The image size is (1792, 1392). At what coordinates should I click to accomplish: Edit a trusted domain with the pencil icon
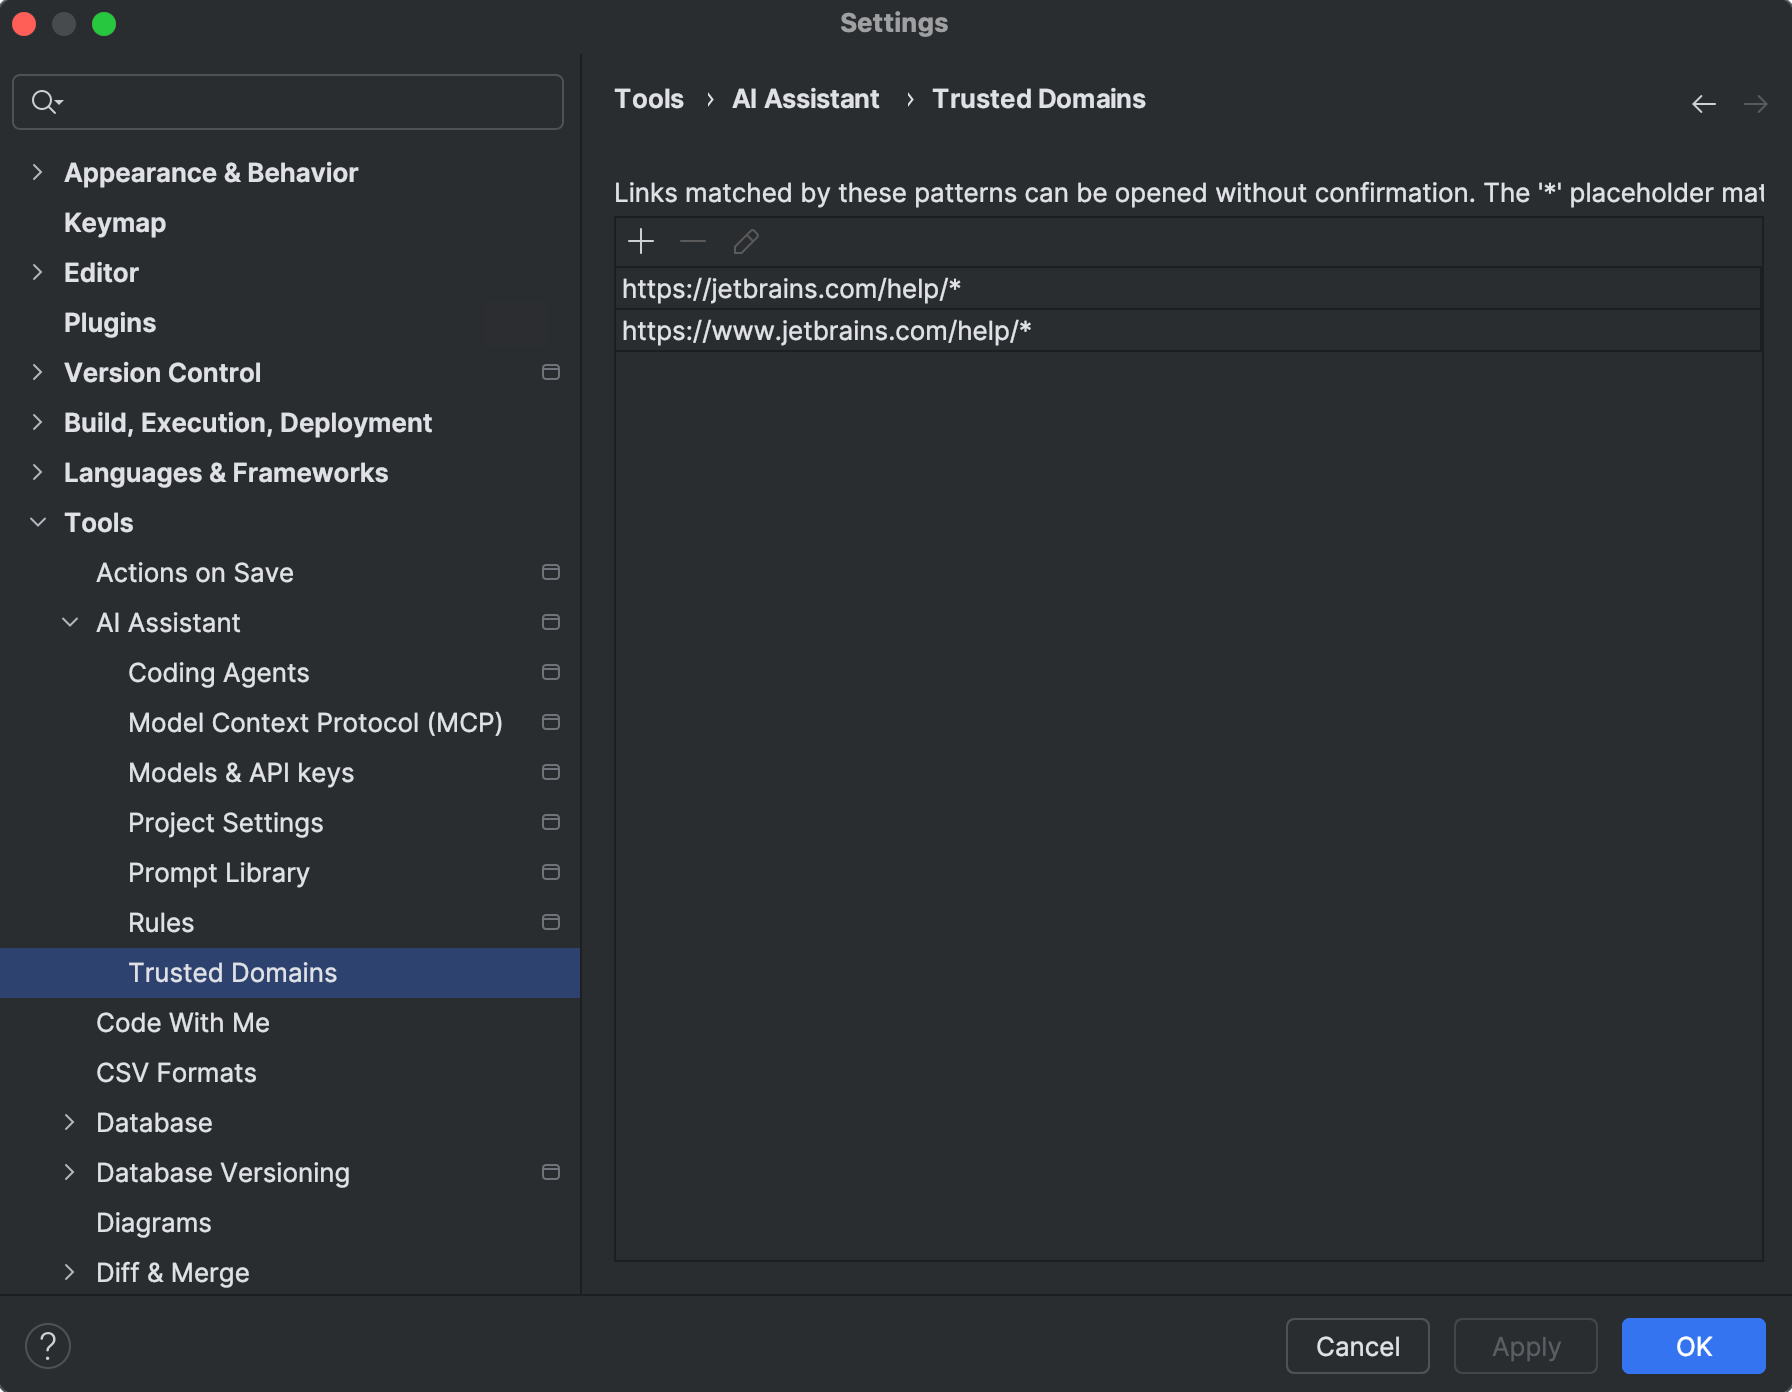coord(745,241)
